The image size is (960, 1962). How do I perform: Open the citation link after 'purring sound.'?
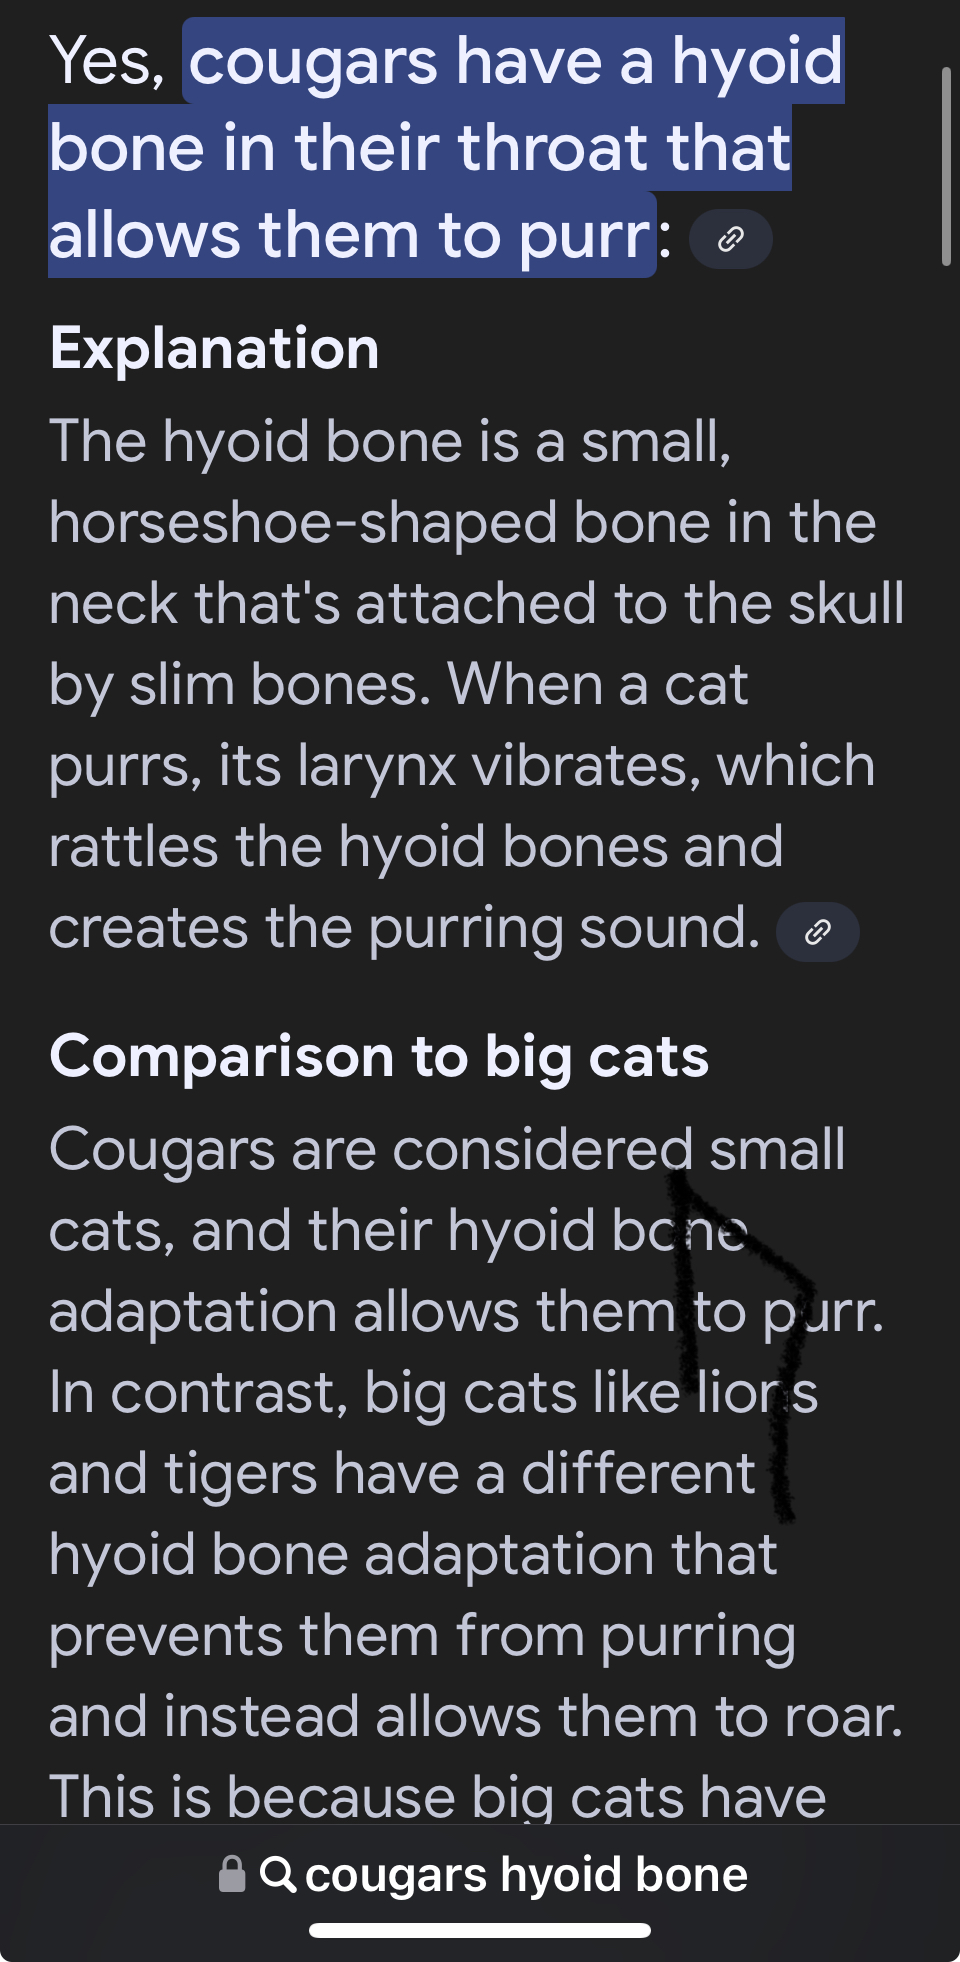[x=817, y=932]
